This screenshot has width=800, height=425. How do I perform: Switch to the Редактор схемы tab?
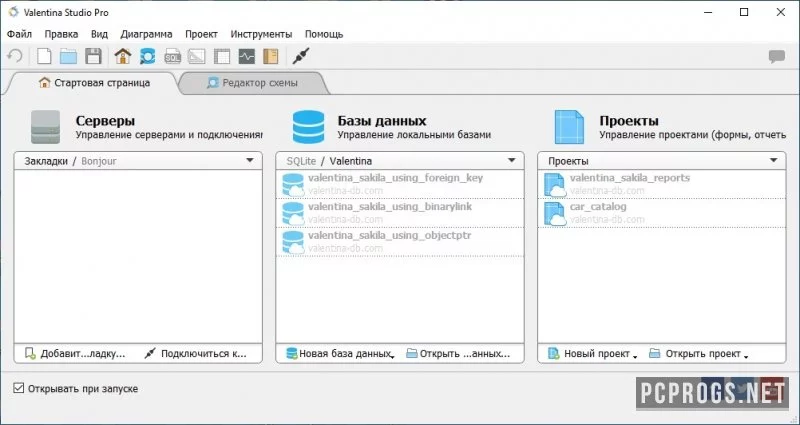tap(253, 83)
